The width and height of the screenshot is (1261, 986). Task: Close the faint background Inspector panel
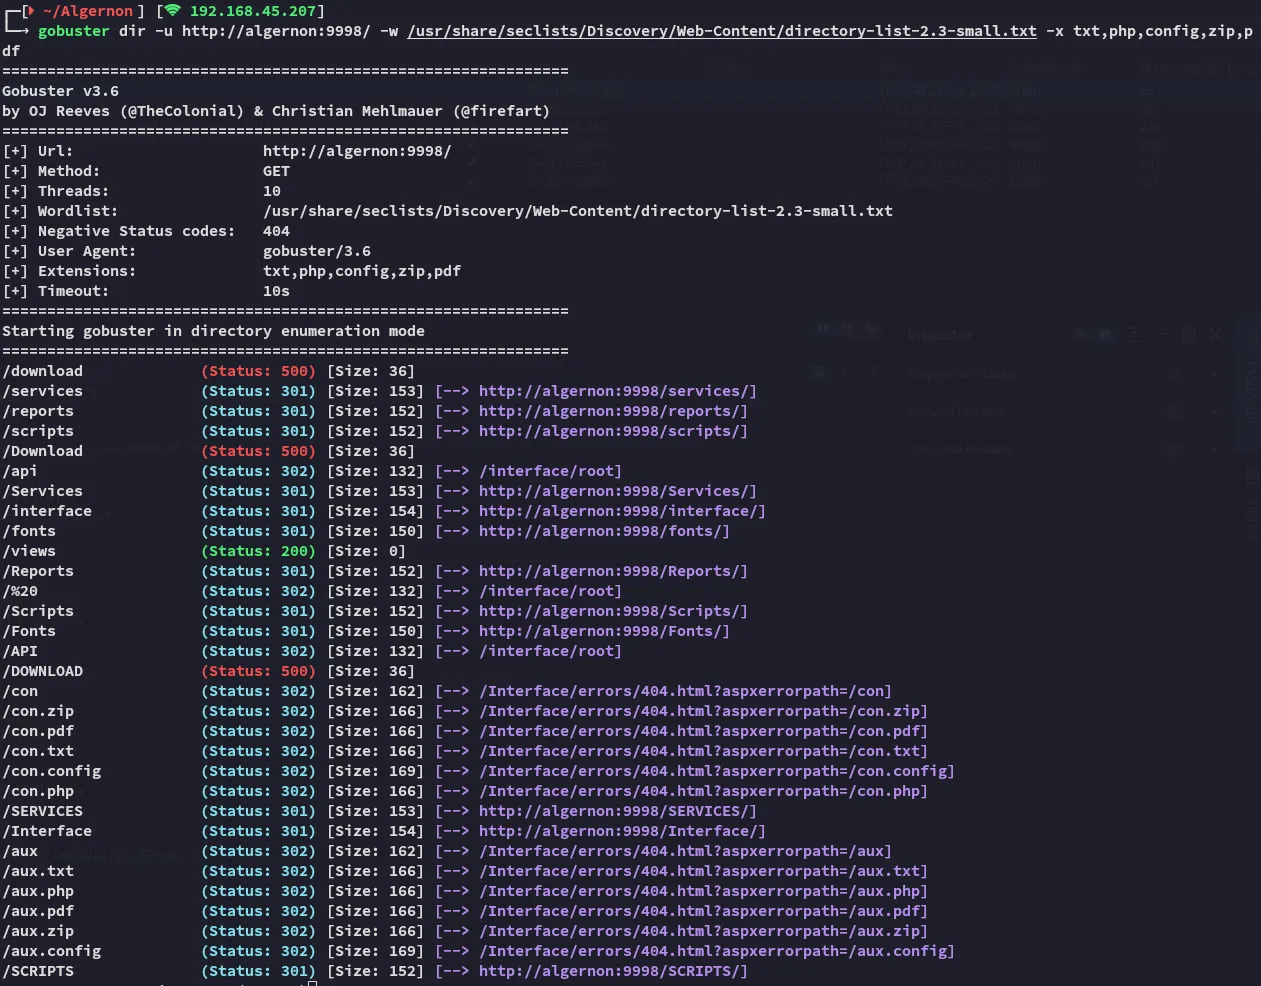[1215, 335]
